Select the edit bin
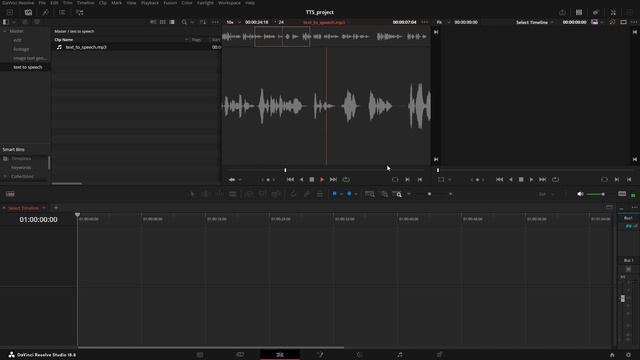Image resolution: width=640 pixels, height=360 pixels. 17,40
